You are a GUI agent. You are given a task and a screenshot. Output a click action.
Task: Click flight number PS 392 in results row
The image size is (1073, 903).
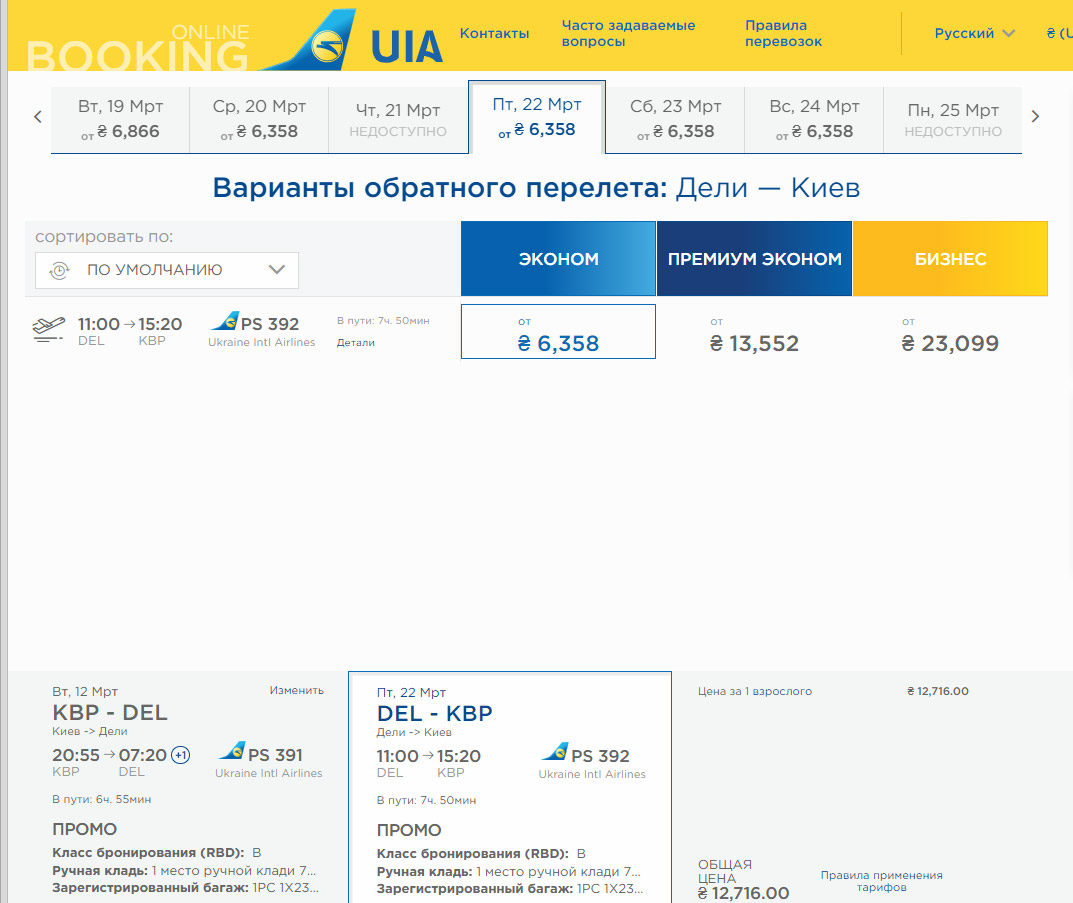[x=270, y=324]
